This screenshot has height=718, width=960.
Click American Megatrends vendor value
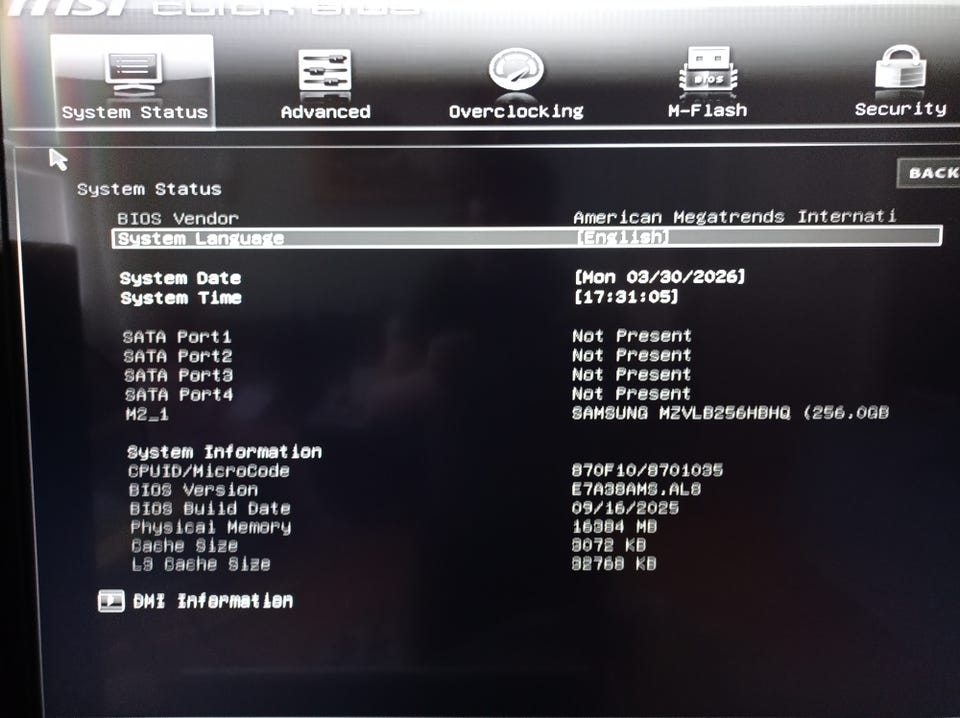735,217
